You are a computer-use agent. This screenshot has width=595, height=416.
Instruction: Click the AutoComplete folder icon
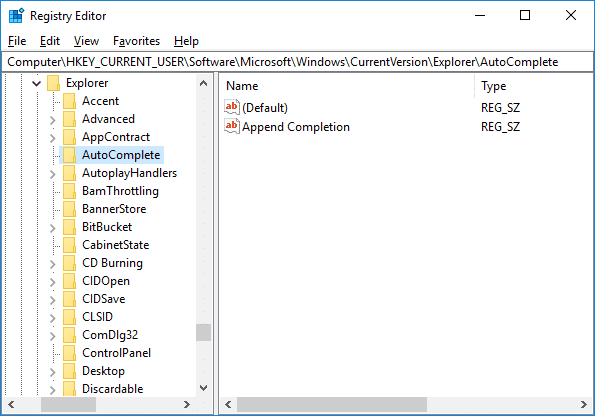(x=69, y=155)
